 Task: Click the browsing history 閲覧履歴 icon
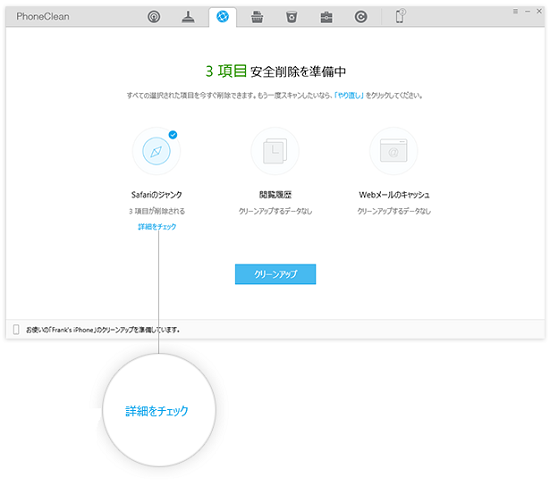(275, 151)
